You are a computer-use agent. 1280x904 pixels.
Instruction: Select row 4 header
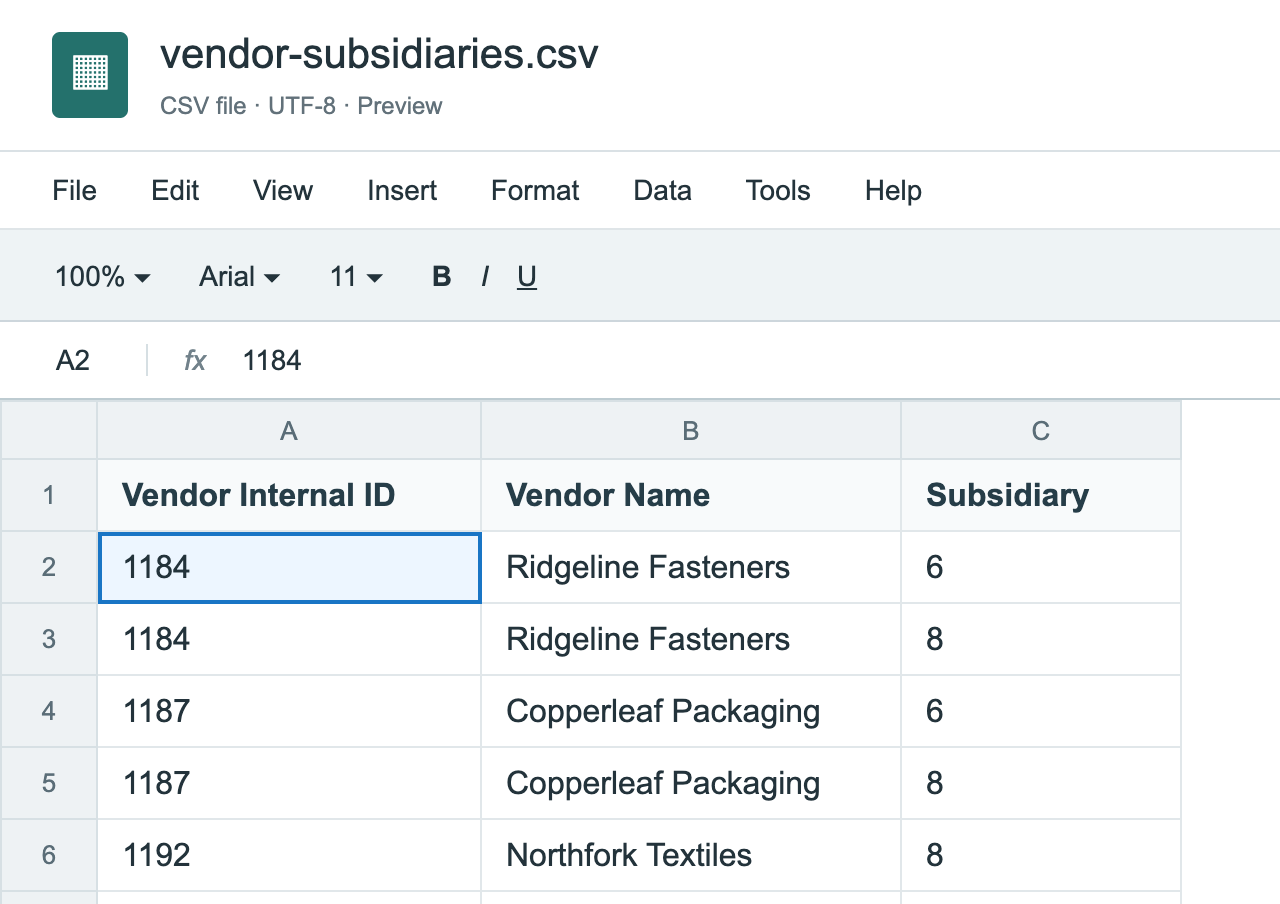click(x=49, y=711)
